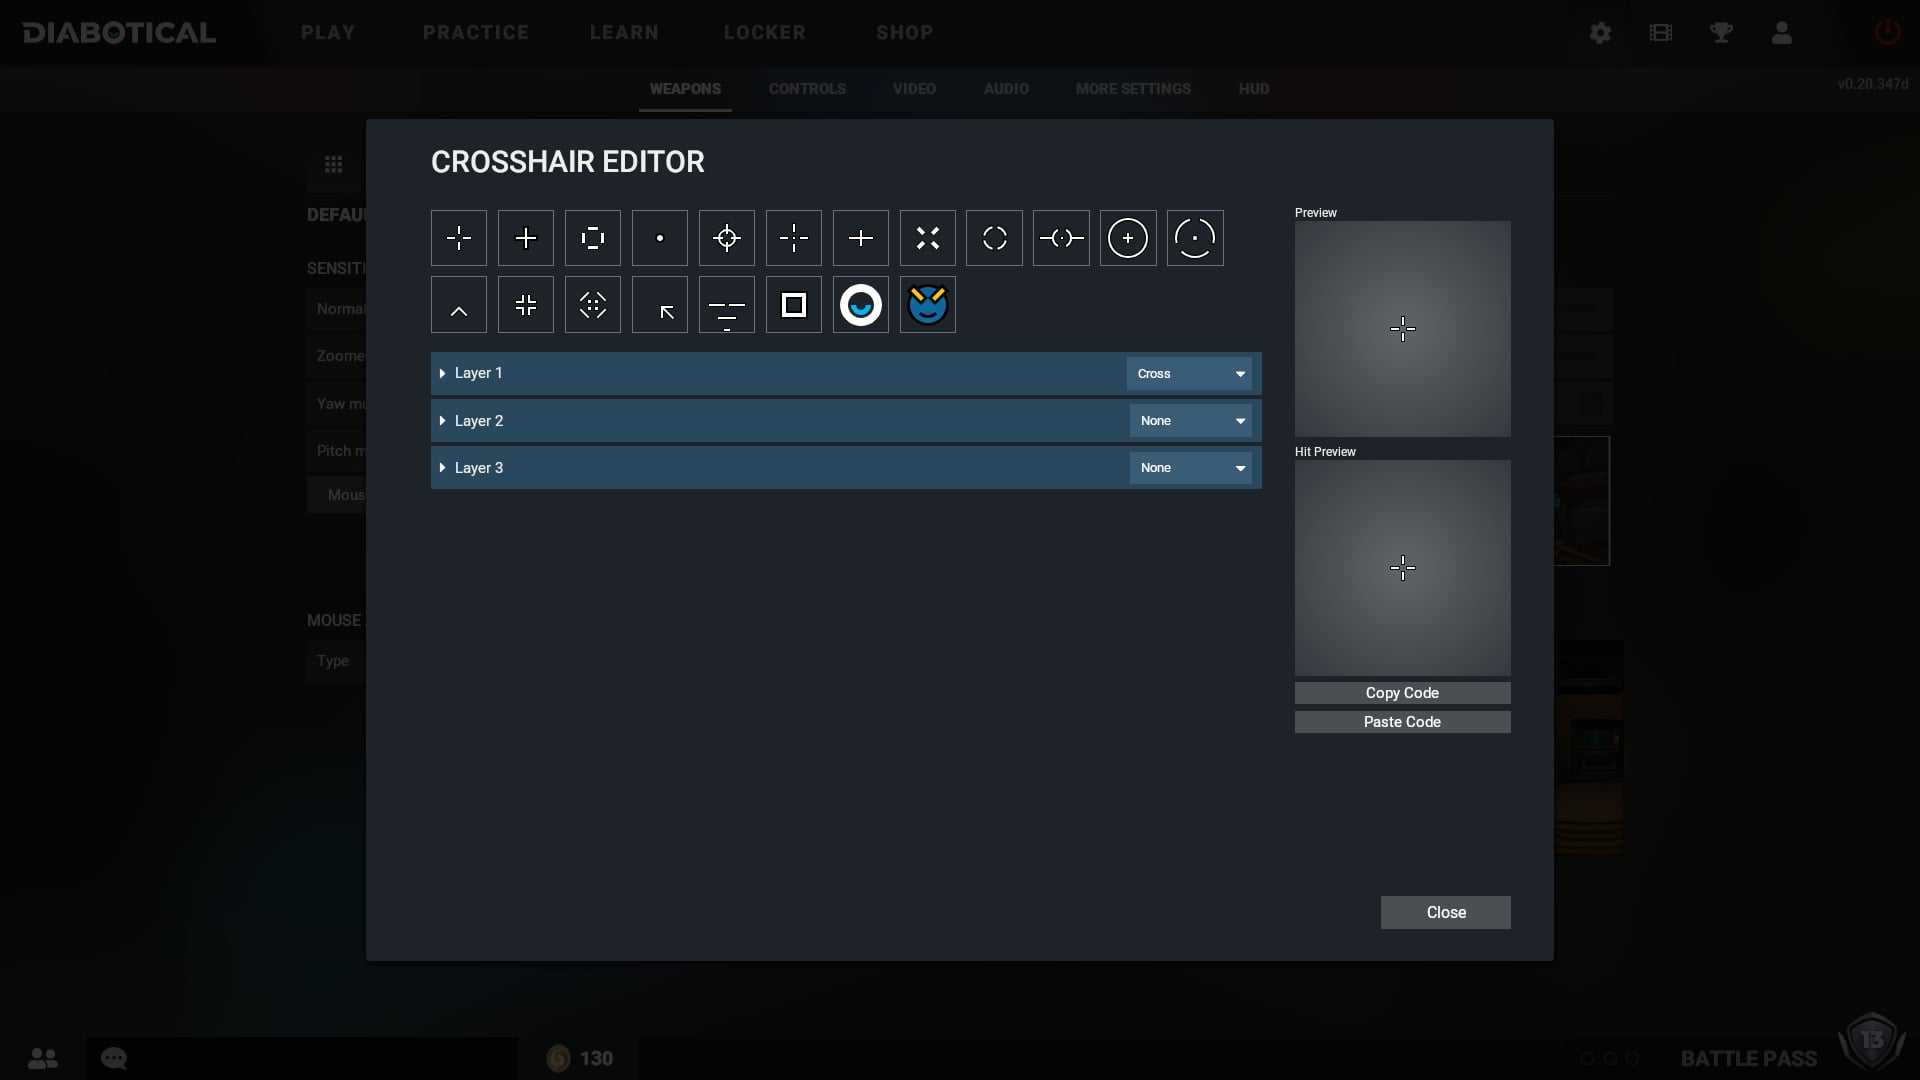Screen dimensions: 1920x1080
Task: Select the Diabotical mascot crosshair icon
Action: pos(926,305)
